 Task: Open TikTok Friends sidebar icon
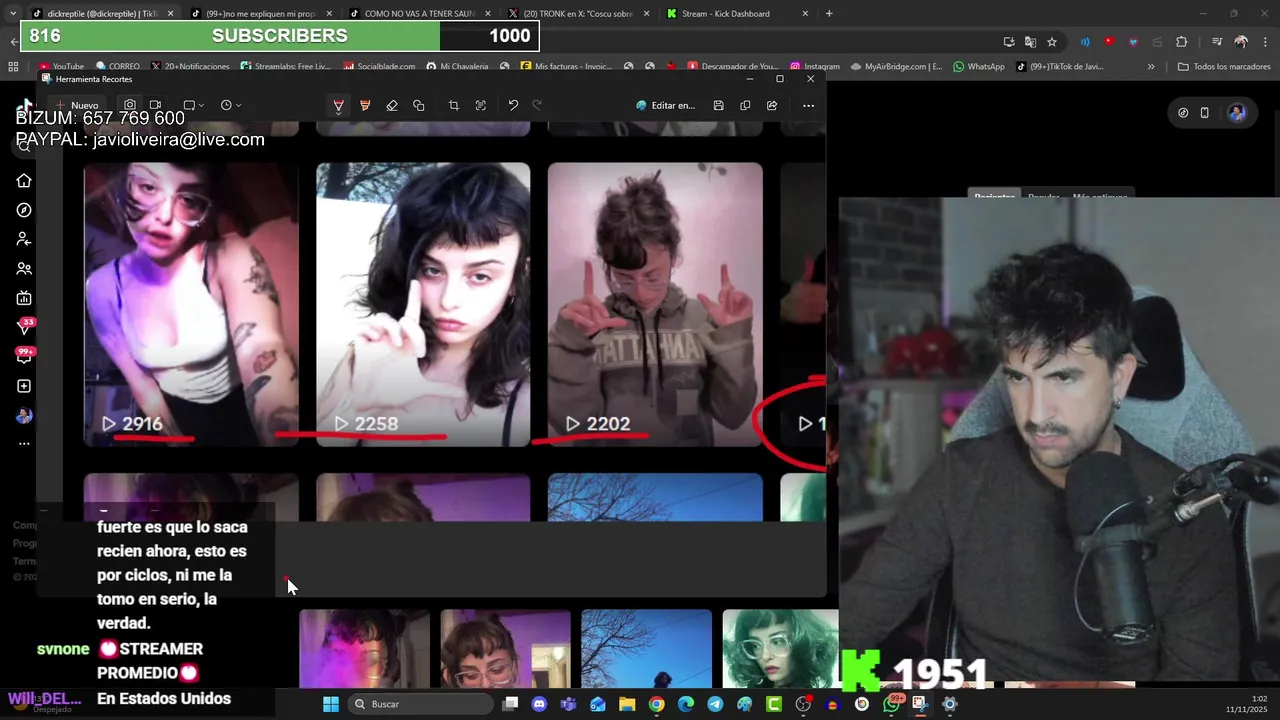tap(24, 269)
